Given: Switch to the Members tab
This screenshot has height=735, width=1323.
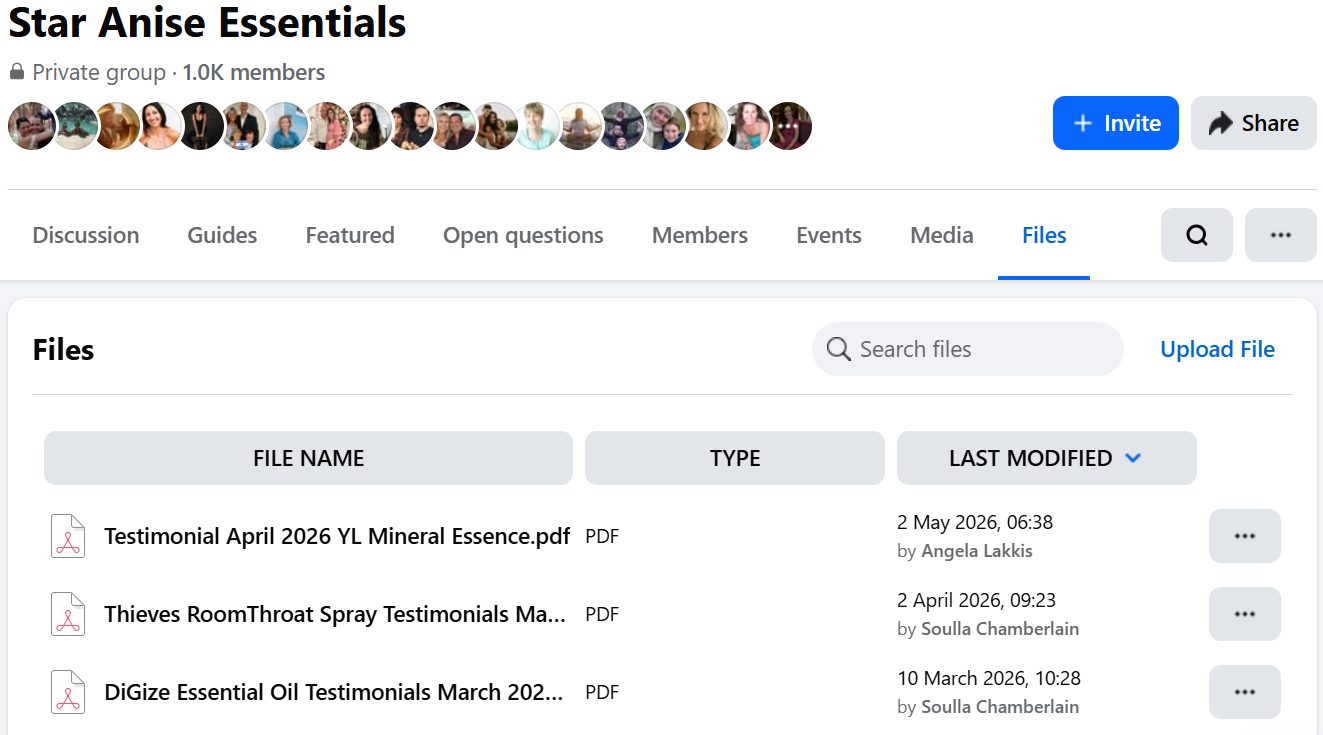Looking at the screenshot, I should point(700,235).
